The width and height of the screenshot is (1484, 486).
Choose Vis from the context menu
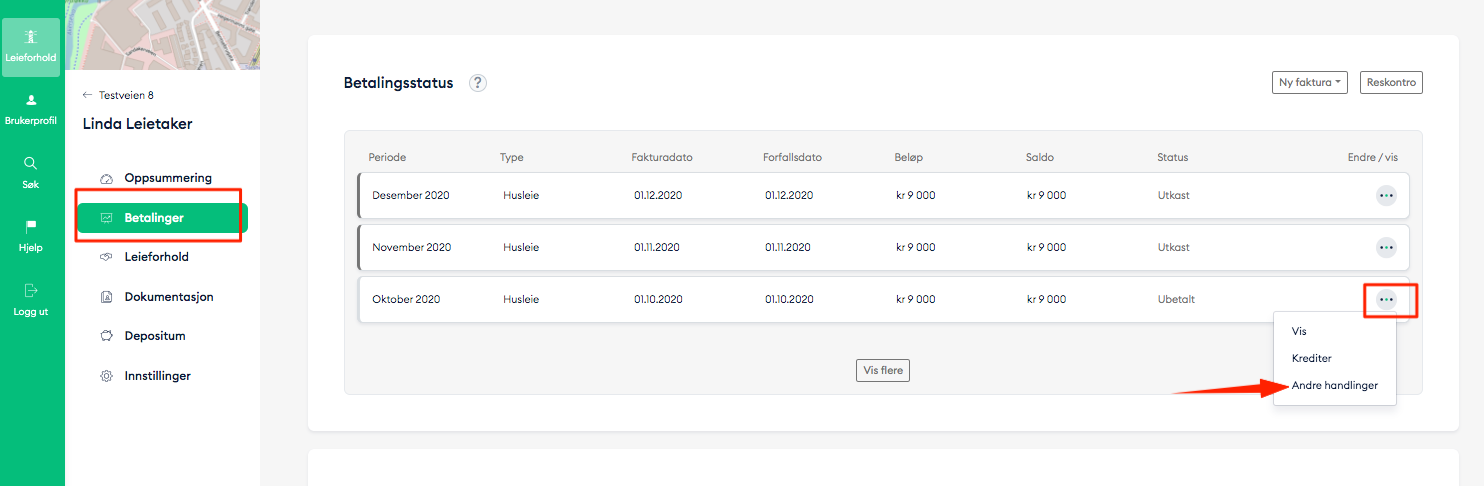point(1299,331)
